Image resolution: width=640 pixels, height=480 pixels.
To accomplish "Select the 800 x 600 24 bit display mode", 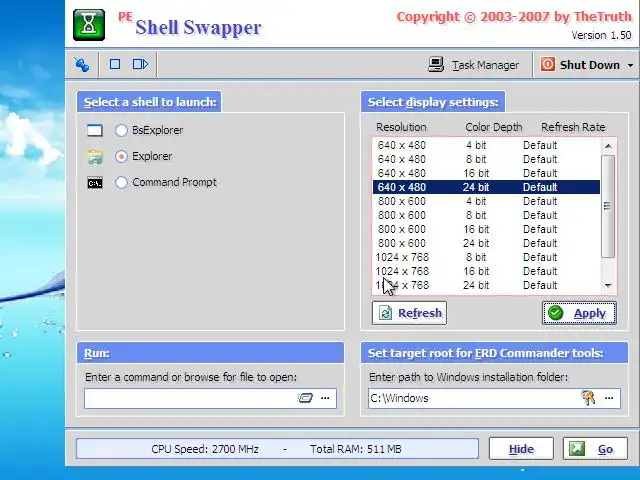I will pos(486,243).
